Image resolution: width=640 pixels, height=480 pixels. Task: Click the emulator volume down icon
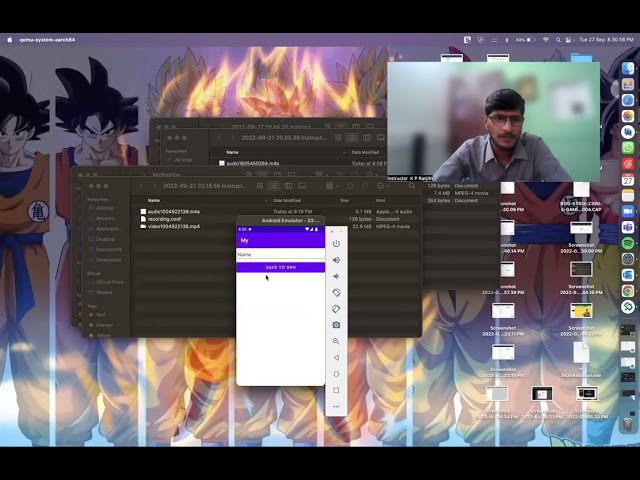point(336,276)
